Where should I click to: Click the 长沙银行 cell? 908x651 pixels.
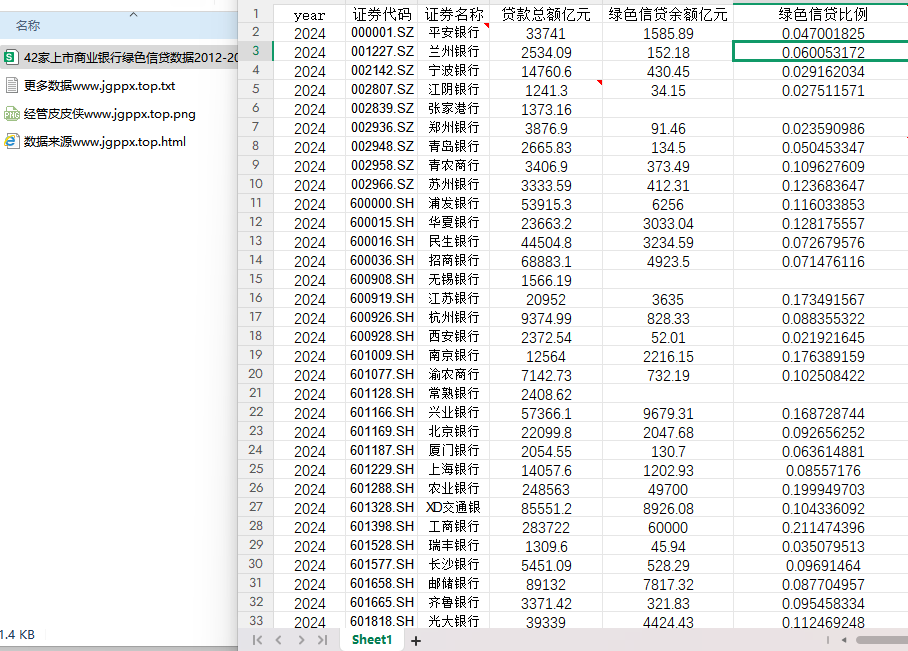coord(453,565)
